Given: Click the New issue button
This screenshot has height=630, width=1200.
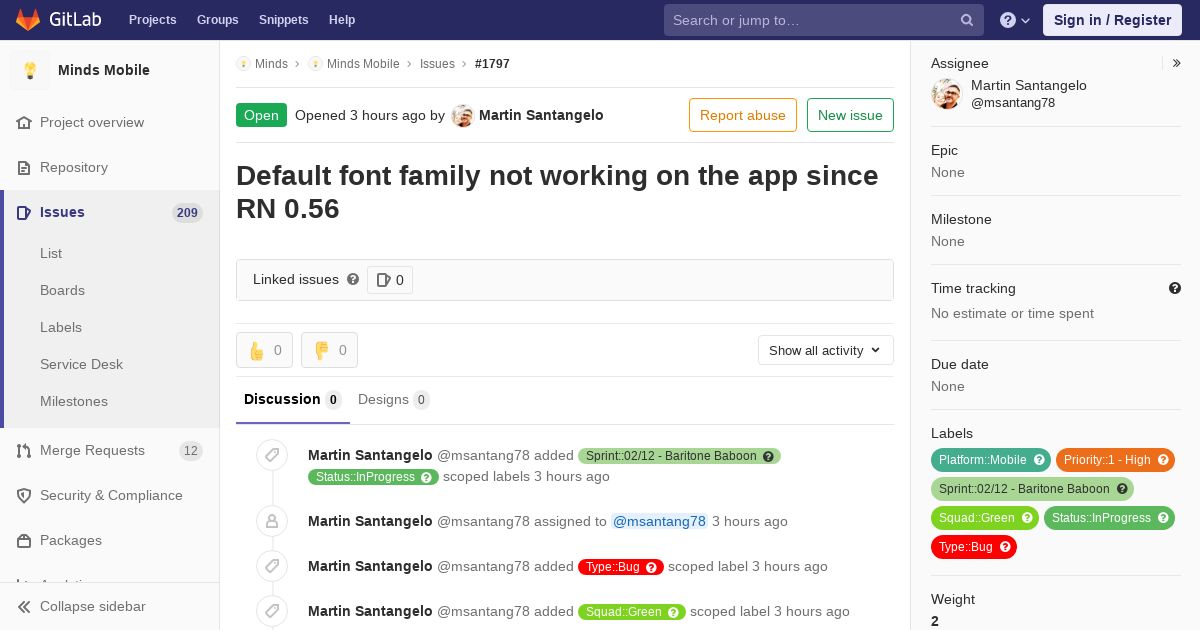Looking at the screenshot, I should (850, 115).
